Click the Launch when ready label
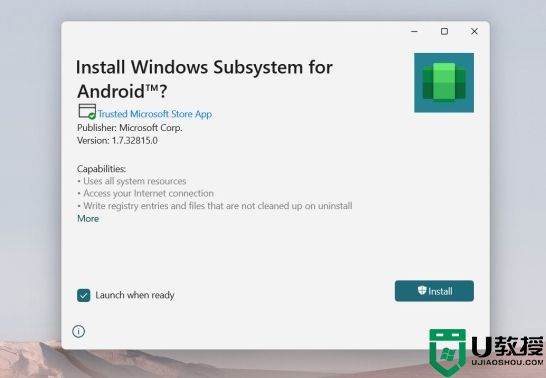Screen dimensions: 546x378 pyautogui.click(x=135, y=295)
